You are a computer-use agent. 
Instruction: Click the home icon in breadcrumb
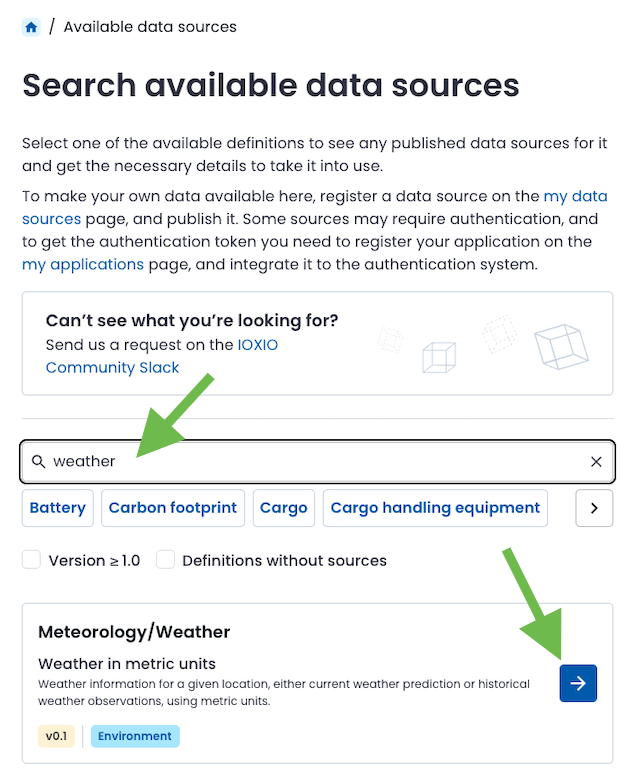[31, 27]
